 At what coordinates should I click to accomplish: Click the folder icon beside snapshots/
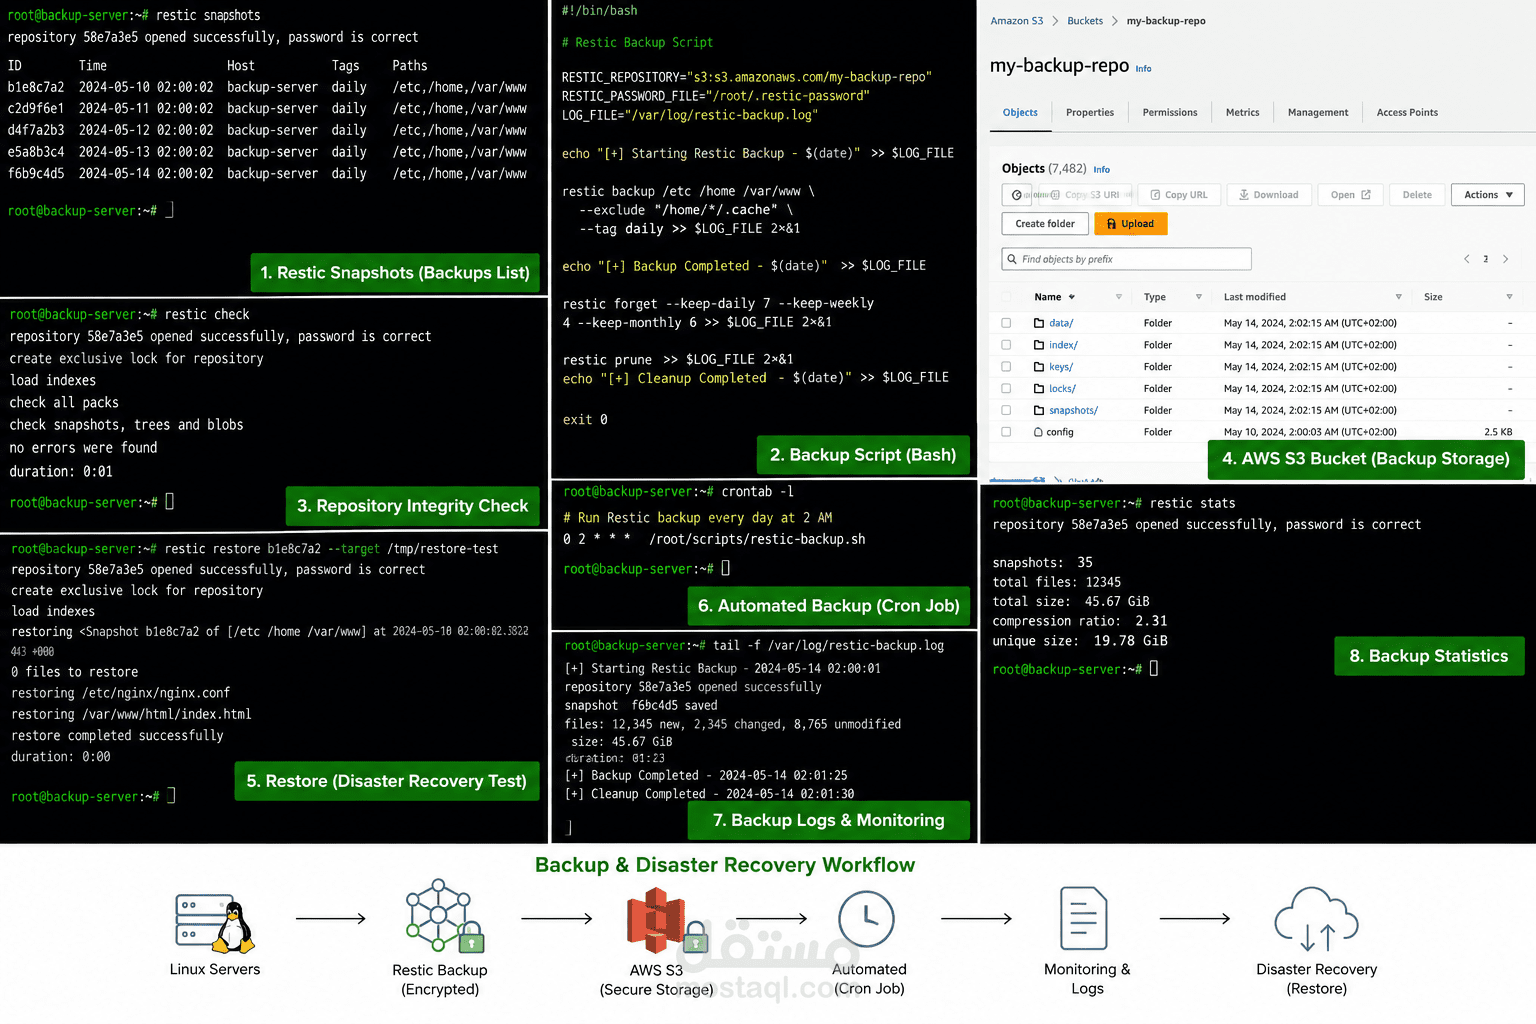click(1039, 410)
